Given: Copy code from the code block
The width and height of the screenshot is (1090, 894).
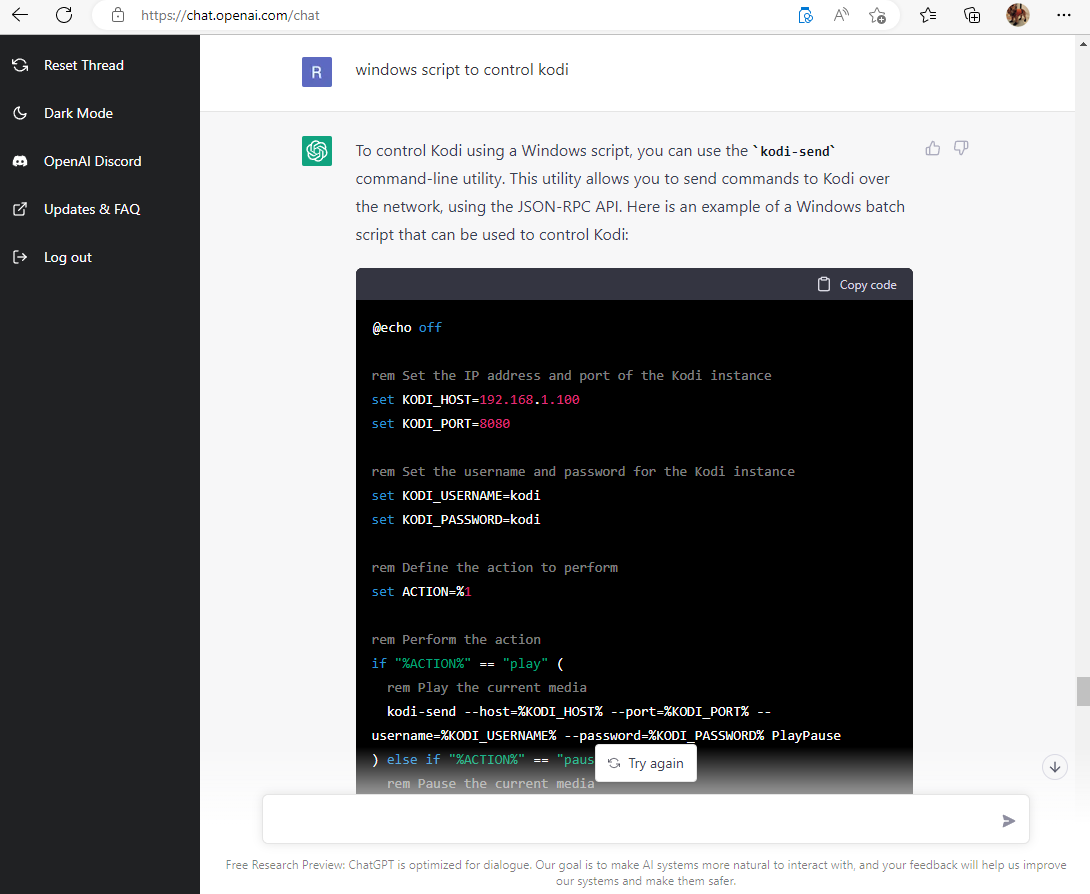Looking at the screenshot, I should pyautogui.click(x=856, y=285).
